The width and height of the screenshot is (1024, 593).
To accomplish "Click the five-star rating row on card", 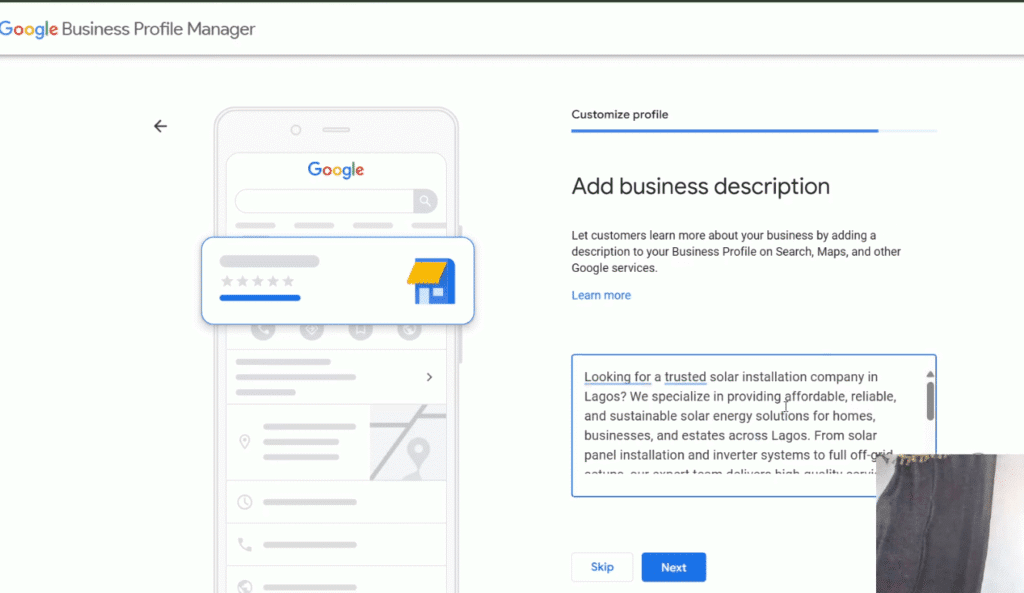I will point(258,281).
